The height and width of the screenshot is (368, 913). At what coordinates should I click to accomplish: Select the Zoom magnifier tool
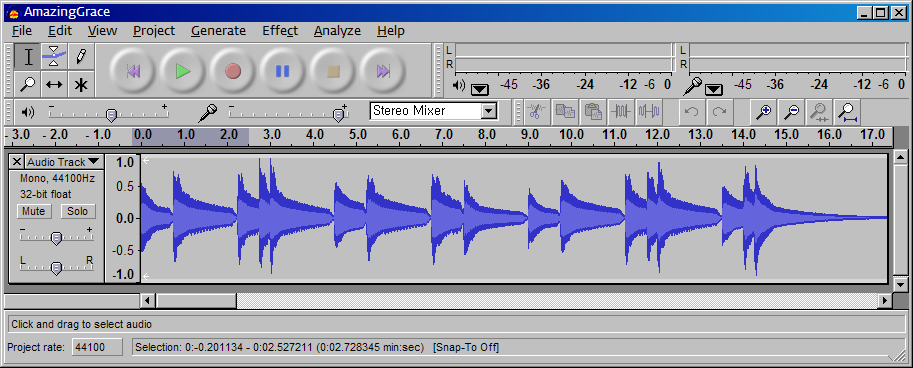coord(28,84)
